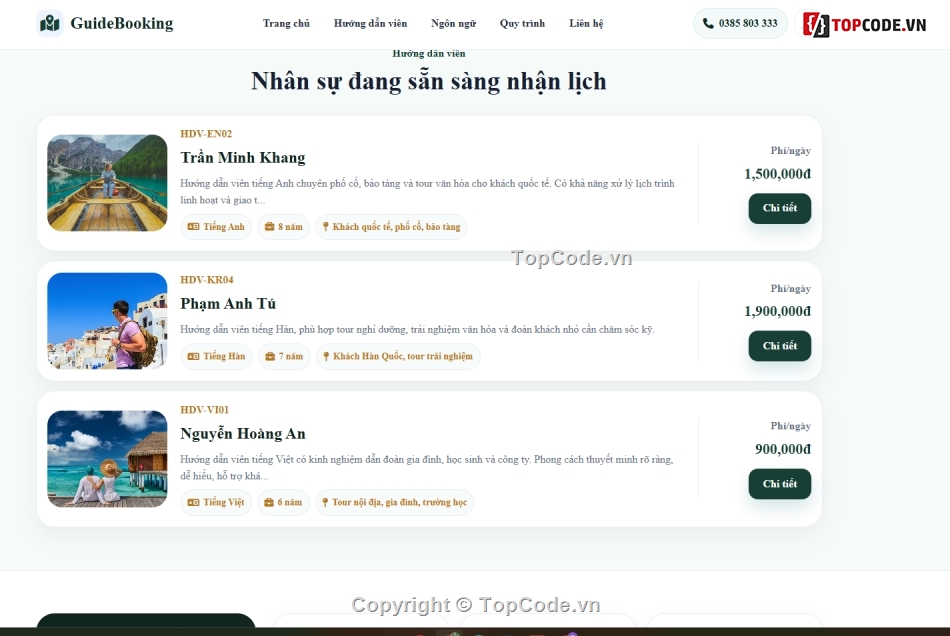Click the GuideBooking brand name
This screenshot has height=636, width=950.
(122, 24)
